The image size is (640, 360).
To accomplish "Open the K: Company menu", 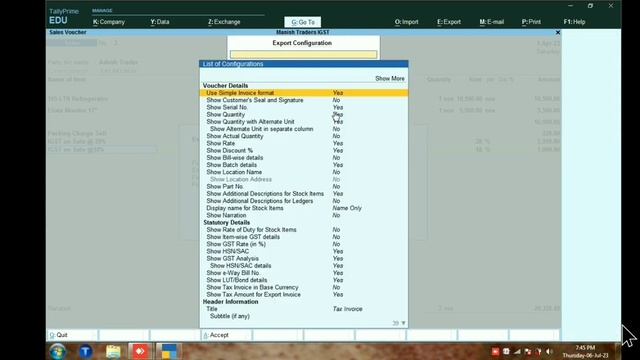I will (109, 22).
